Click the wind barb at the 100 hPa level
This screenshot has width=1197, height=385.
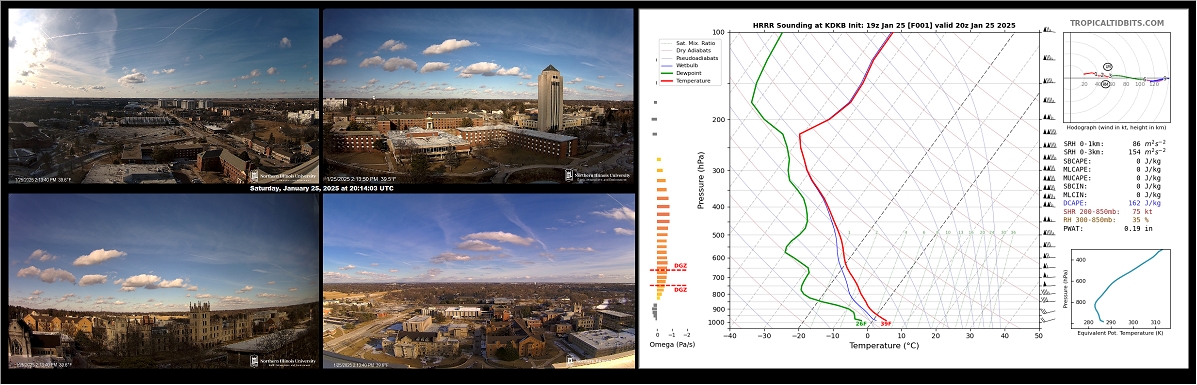point(1049,30)
